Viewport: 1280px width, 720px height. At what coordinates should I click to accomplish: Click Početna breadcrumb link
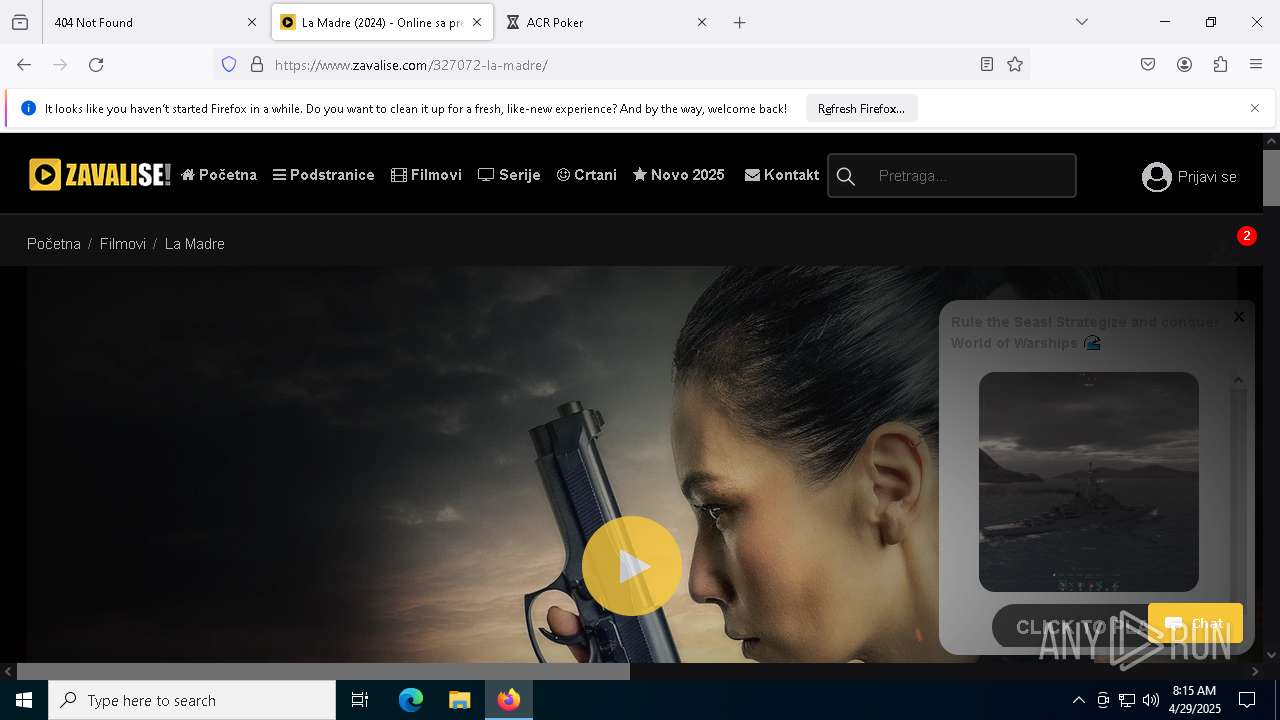[54, 244]
